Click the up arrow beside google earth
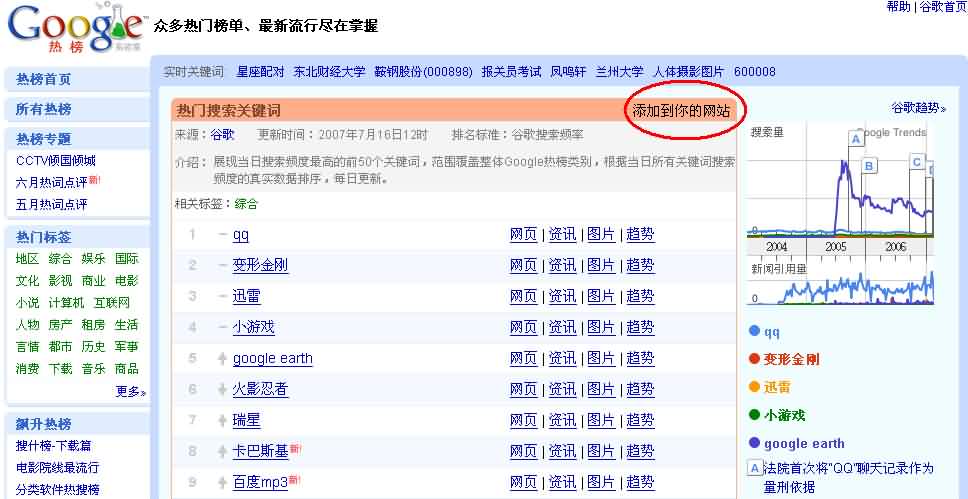Image resolution: width=968 pixels, height=499 pixels. tap(223, 359)
